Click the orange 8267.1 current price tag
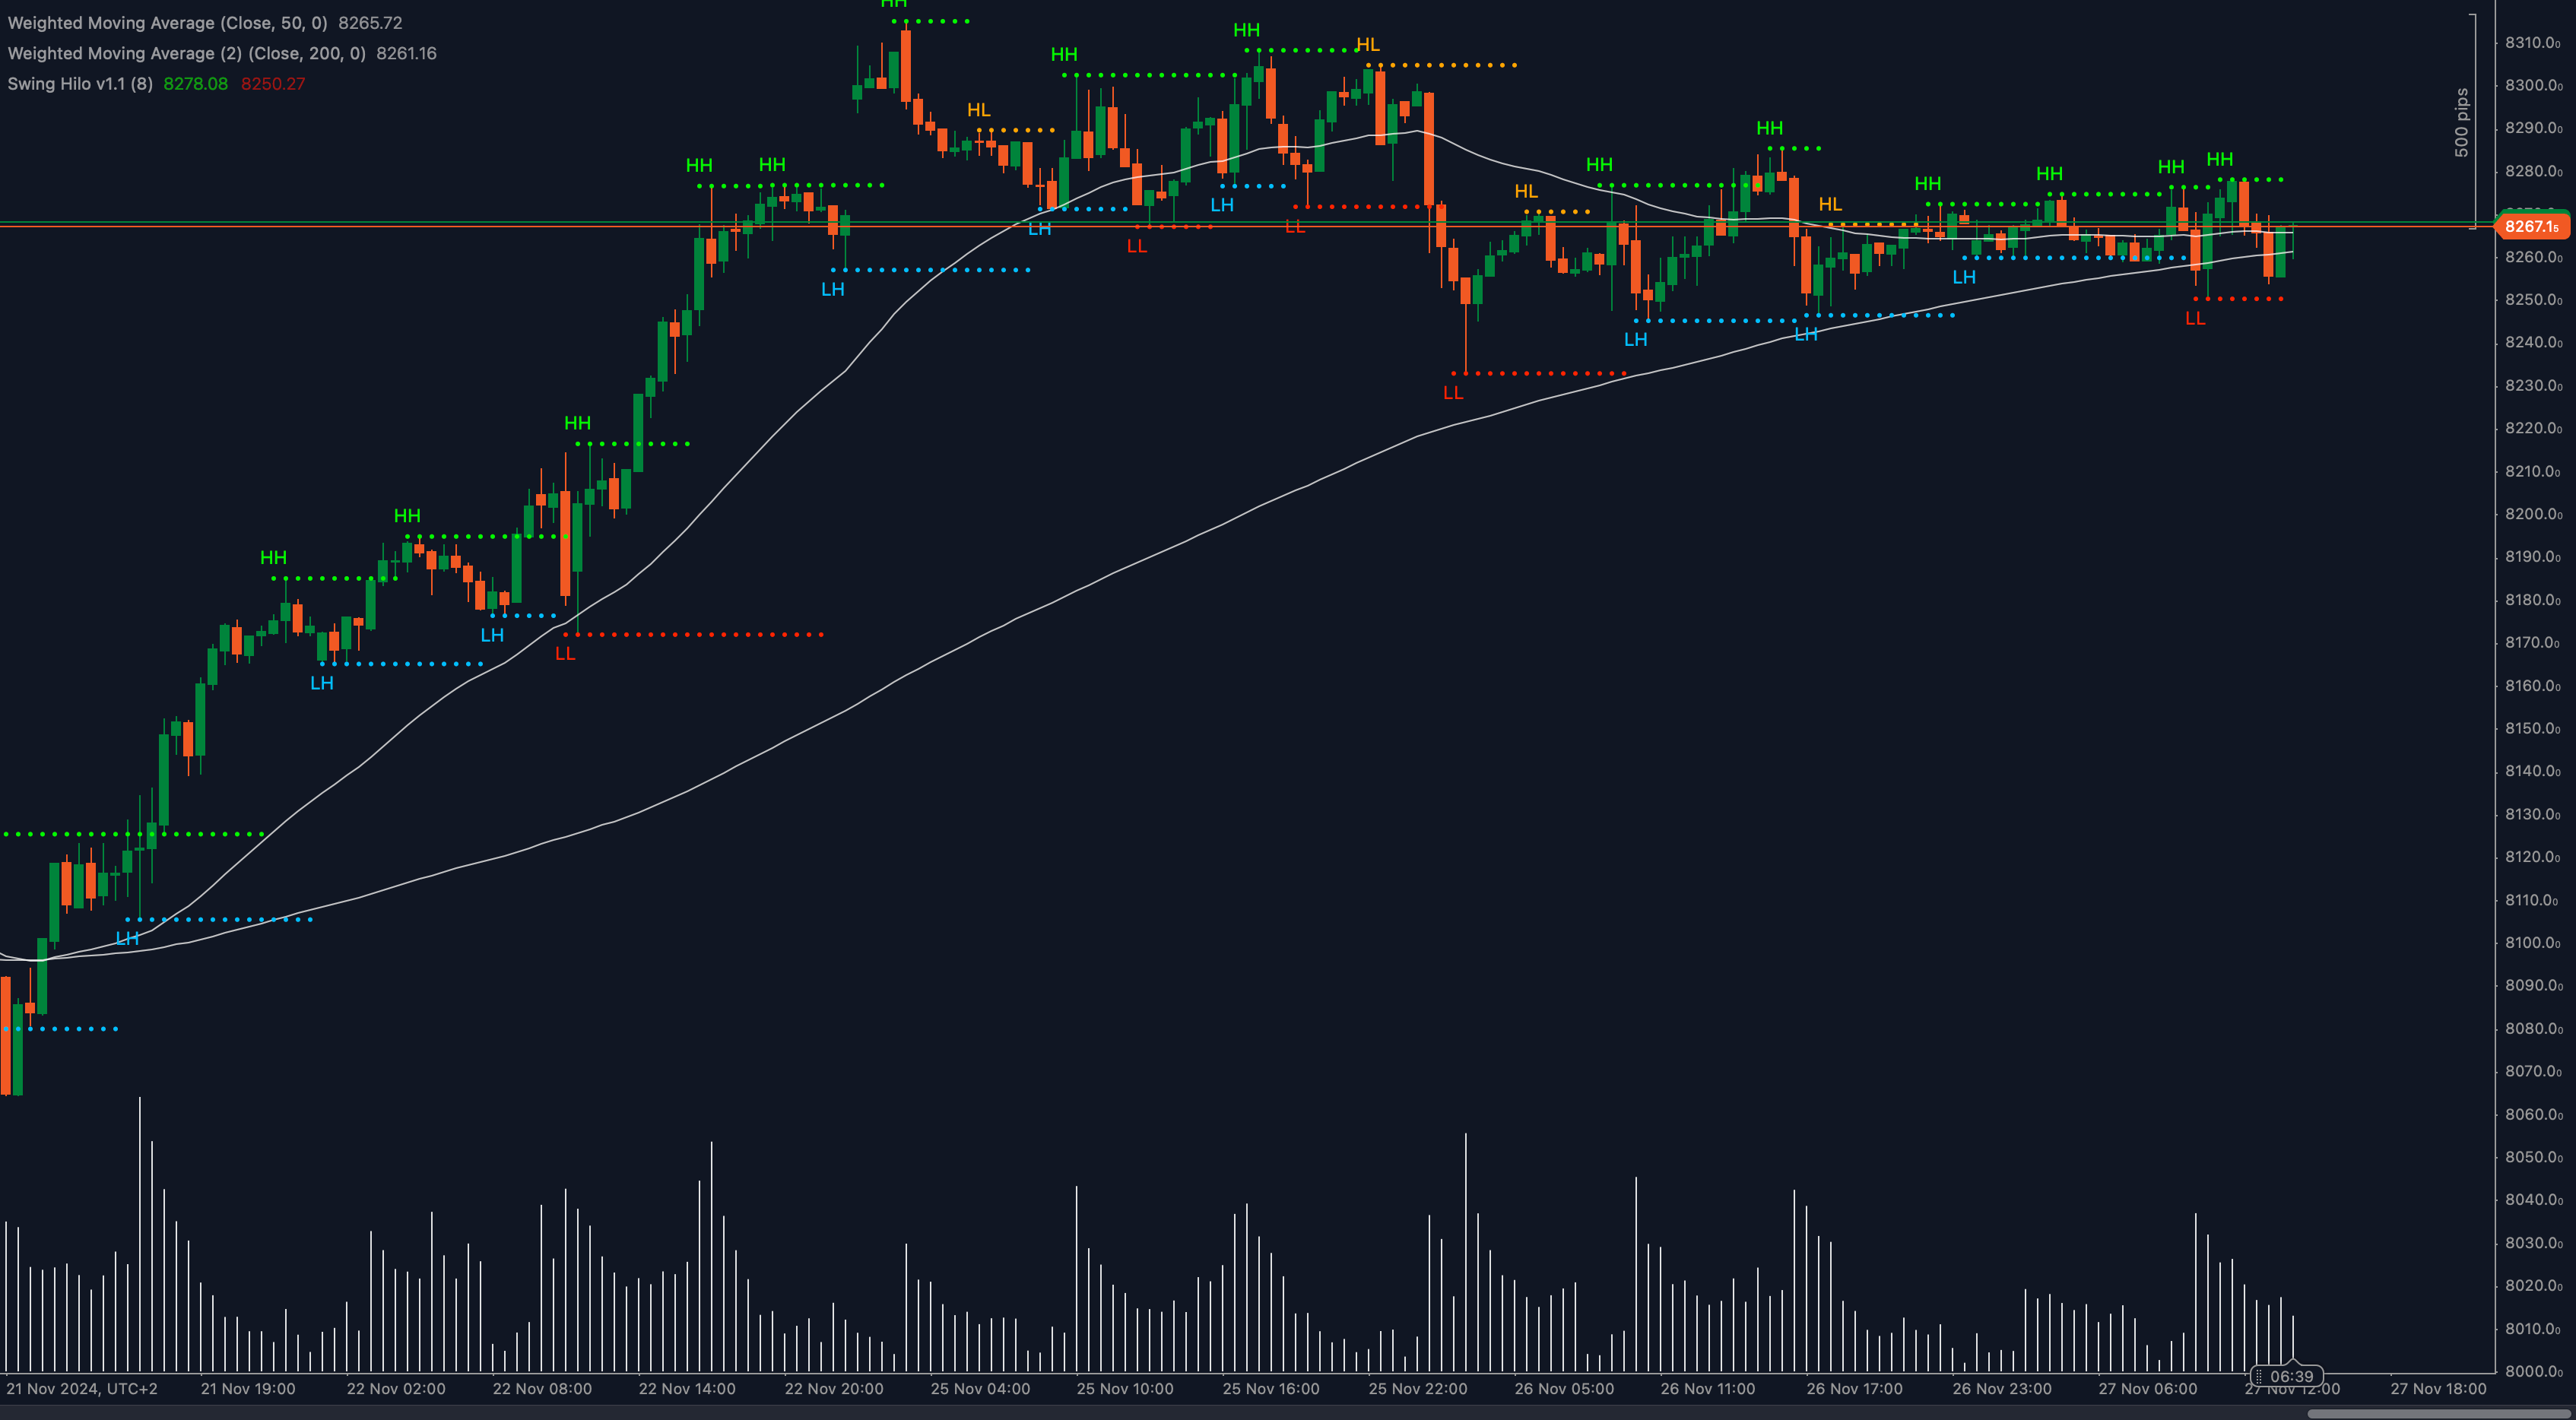The height and width of the screenshot is (1420, 2576). [2532, 227]
